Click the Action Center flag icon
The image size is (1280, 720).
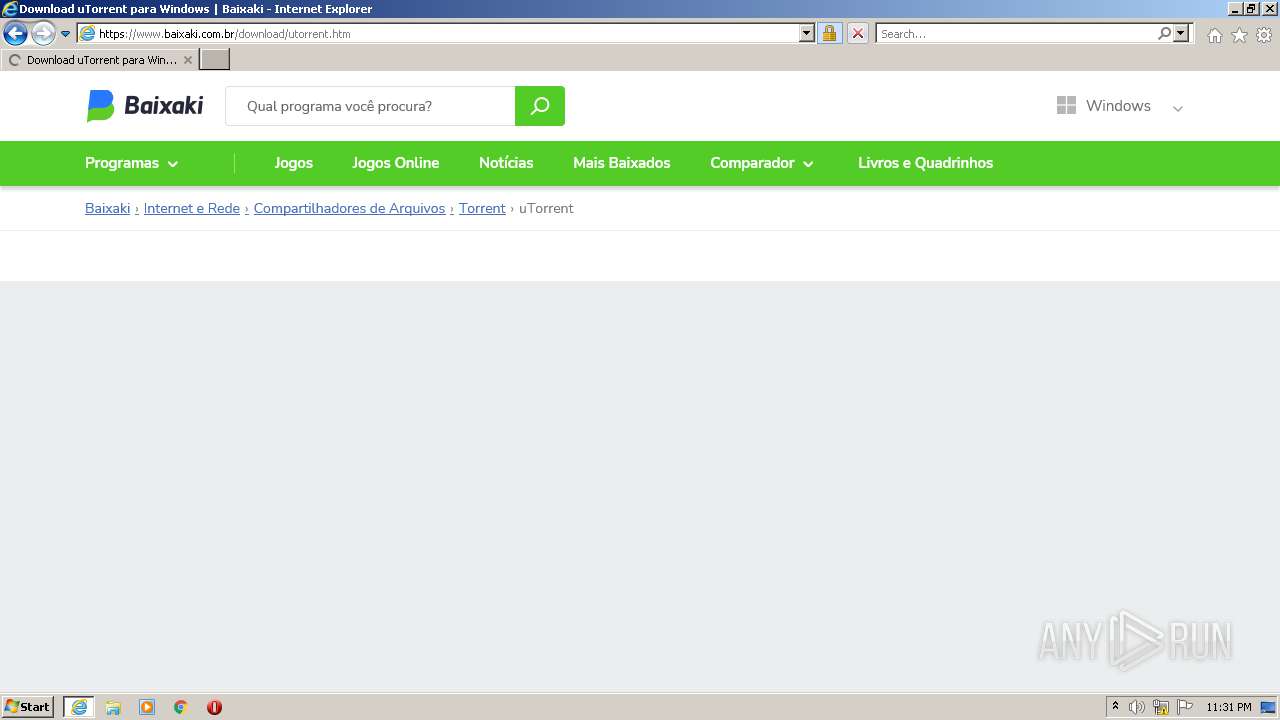pos(1185,707)
